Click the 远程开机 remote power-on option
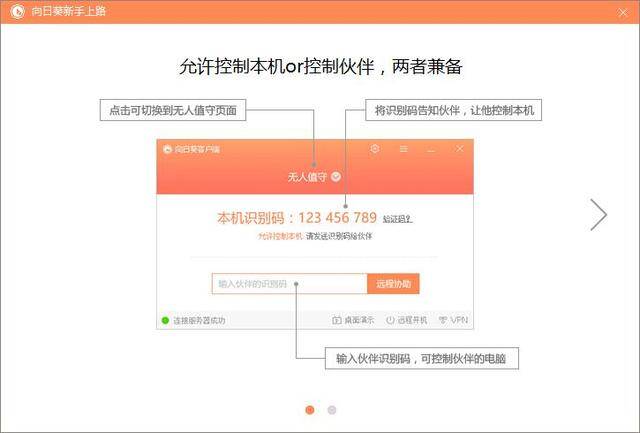The width and height of the screenshot is (640, 433). (407, 320)
